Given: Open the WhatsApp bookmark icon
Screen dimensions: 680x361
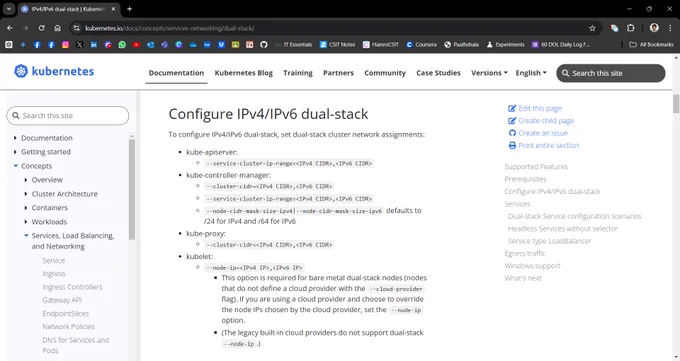Looking at the screenshot, I should pos(122,44).
